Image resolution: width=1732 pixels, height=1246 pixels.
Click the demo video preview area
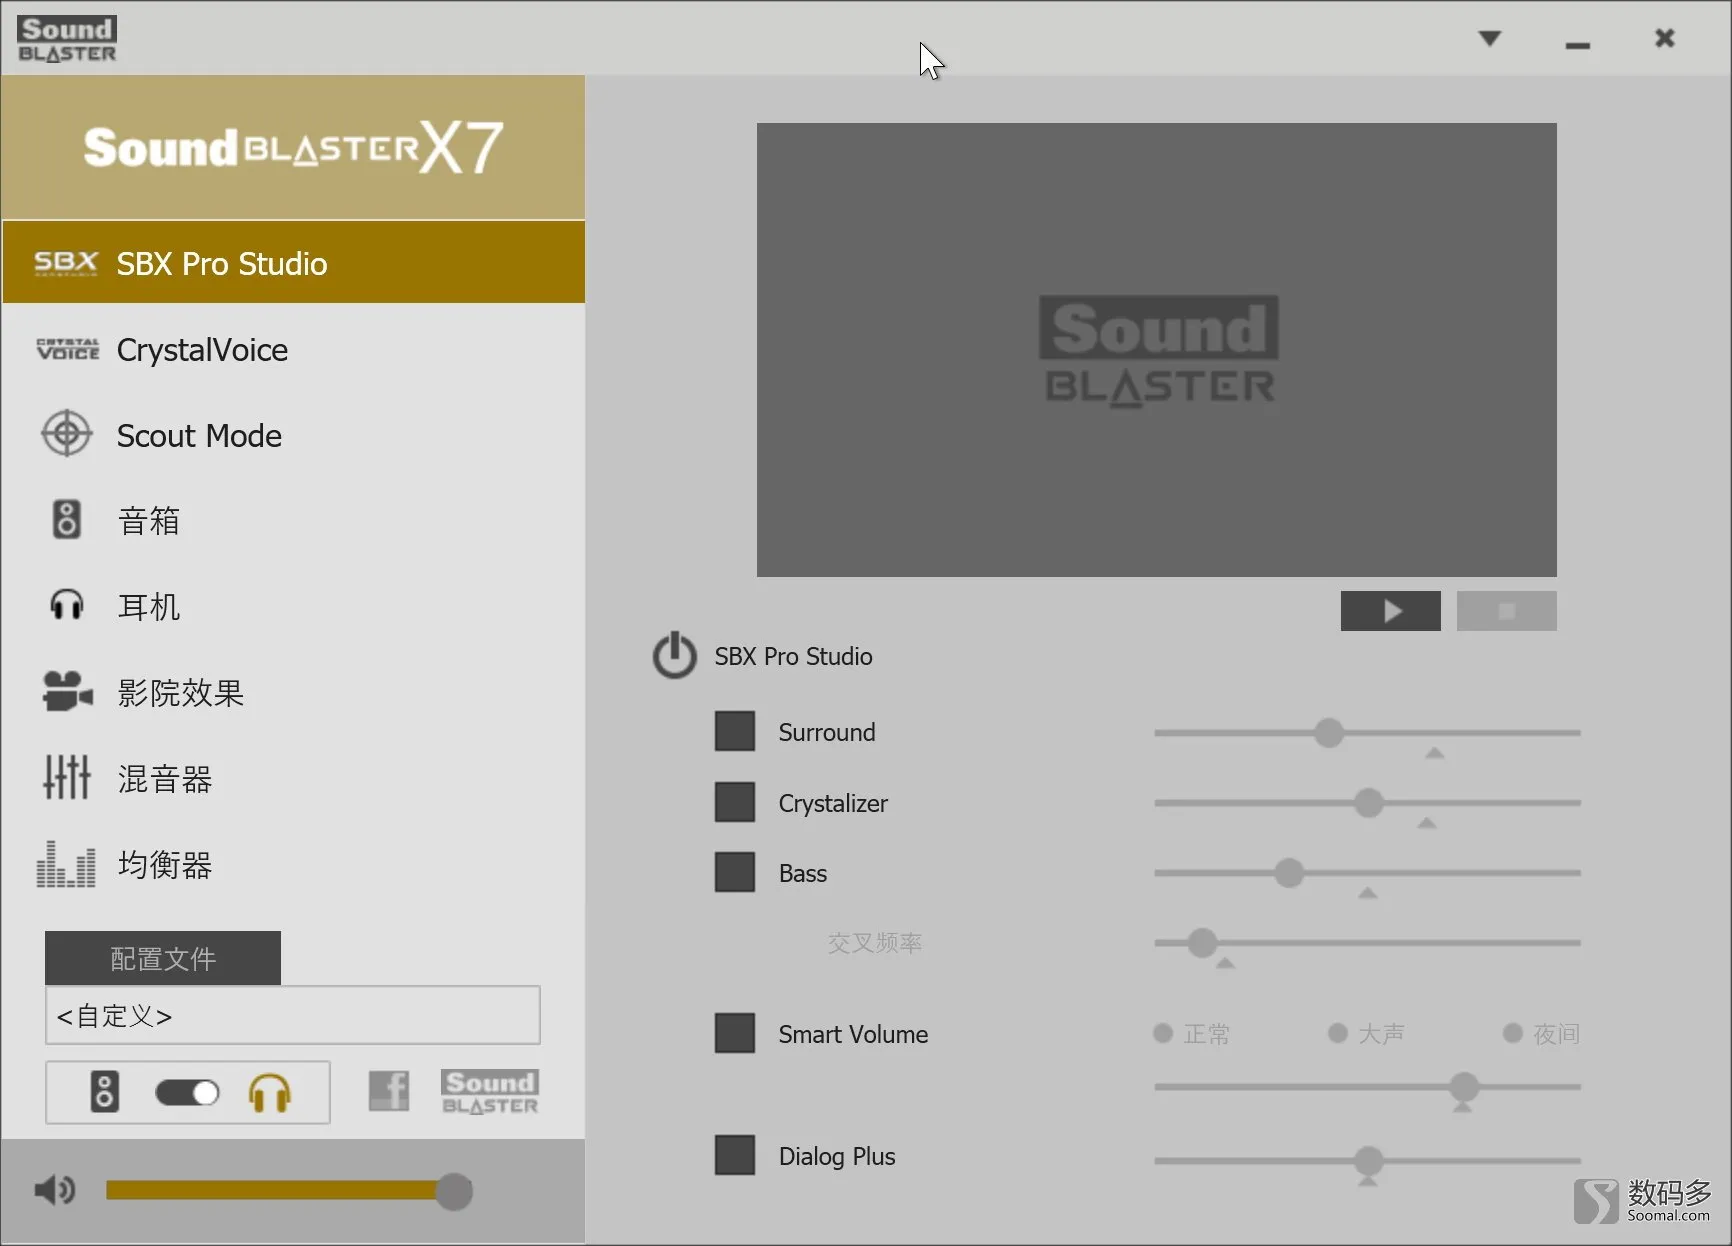tap(1157, 350)
